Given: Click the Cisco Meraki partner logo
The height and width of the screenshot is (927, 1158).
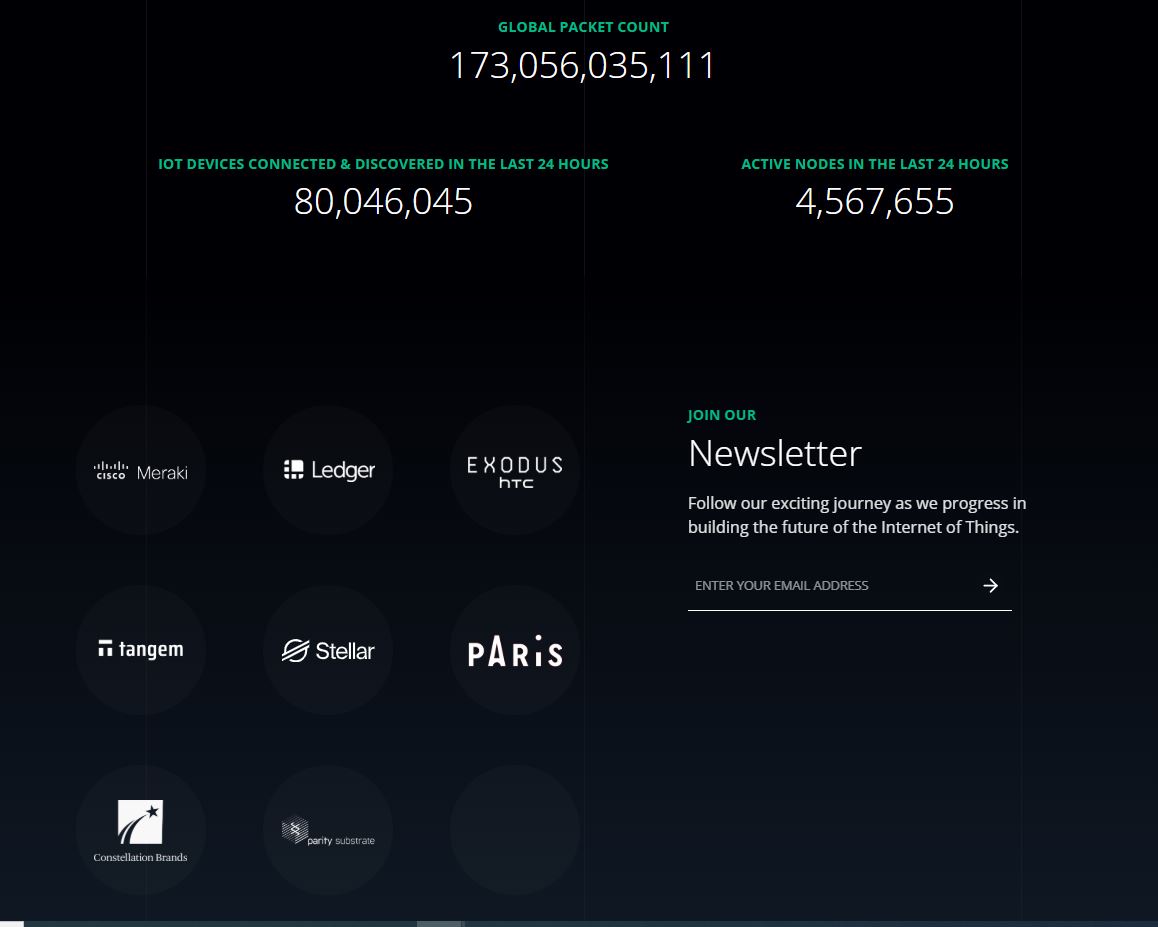Looking at the screenshot, I should pos(140,471).
